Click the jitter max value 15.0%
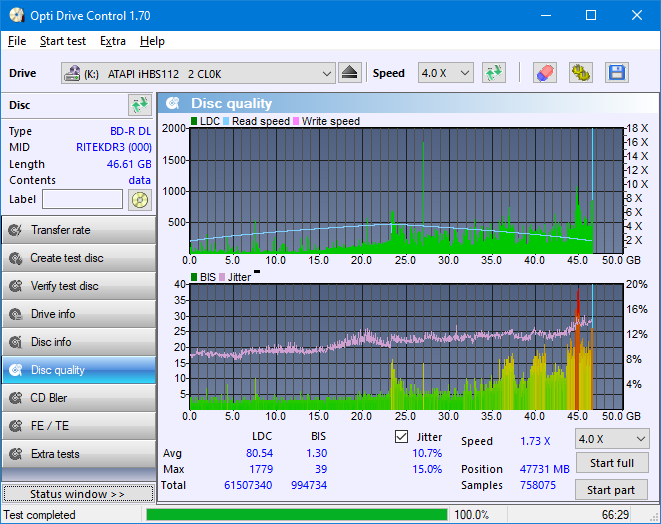Image resolution: width=661 pixels, height=524 pixels. pyautogui.click(x=427, y=469)
